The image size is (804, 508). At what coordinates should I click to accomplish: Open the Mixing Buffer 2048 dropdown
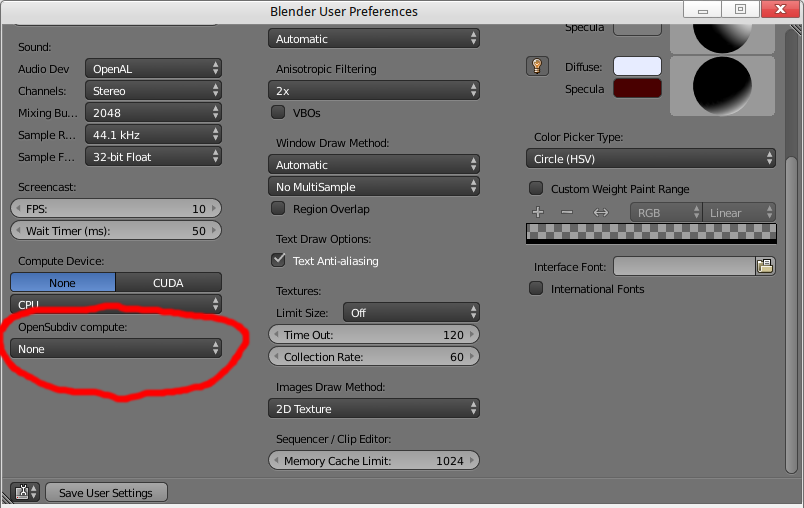pyautogui.click(x=153, y=113)
